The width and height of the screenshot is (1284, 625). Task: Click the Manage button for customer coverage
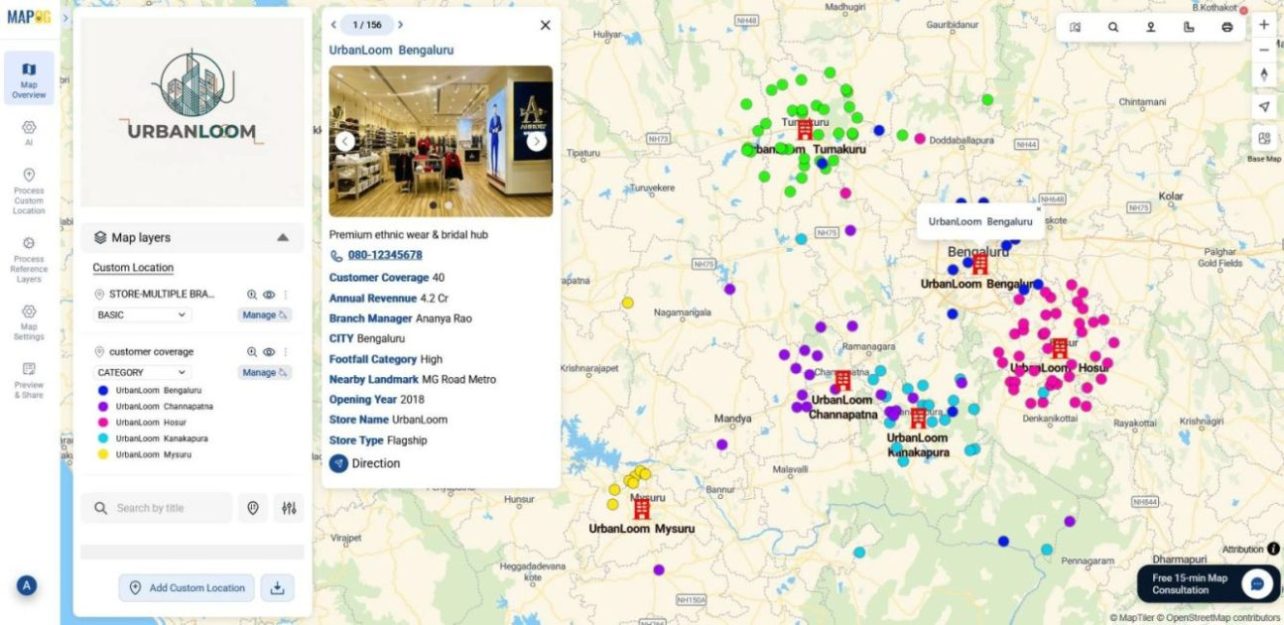click(x=262, y=371)
